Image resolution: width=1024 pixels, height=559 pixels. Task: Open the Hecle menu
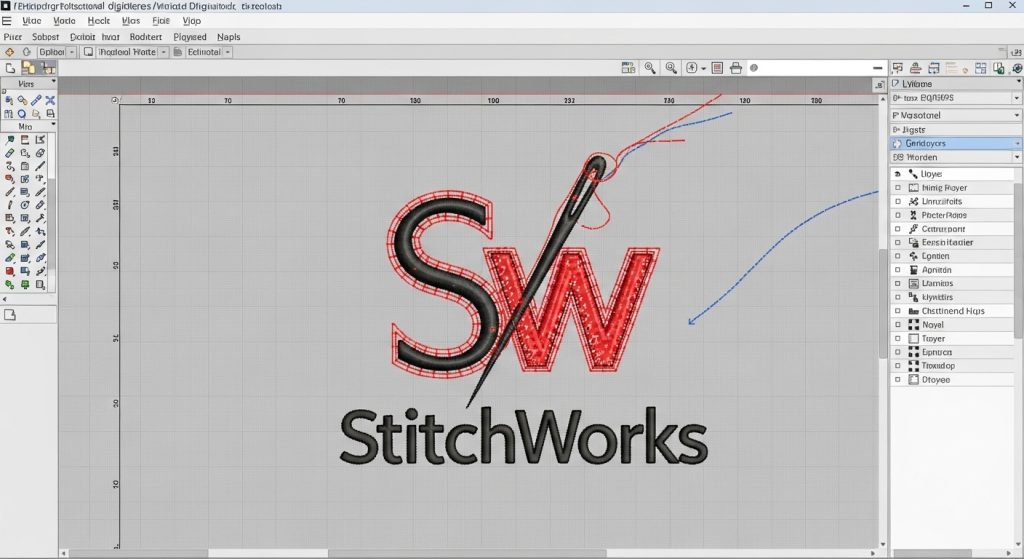[99, 21]
